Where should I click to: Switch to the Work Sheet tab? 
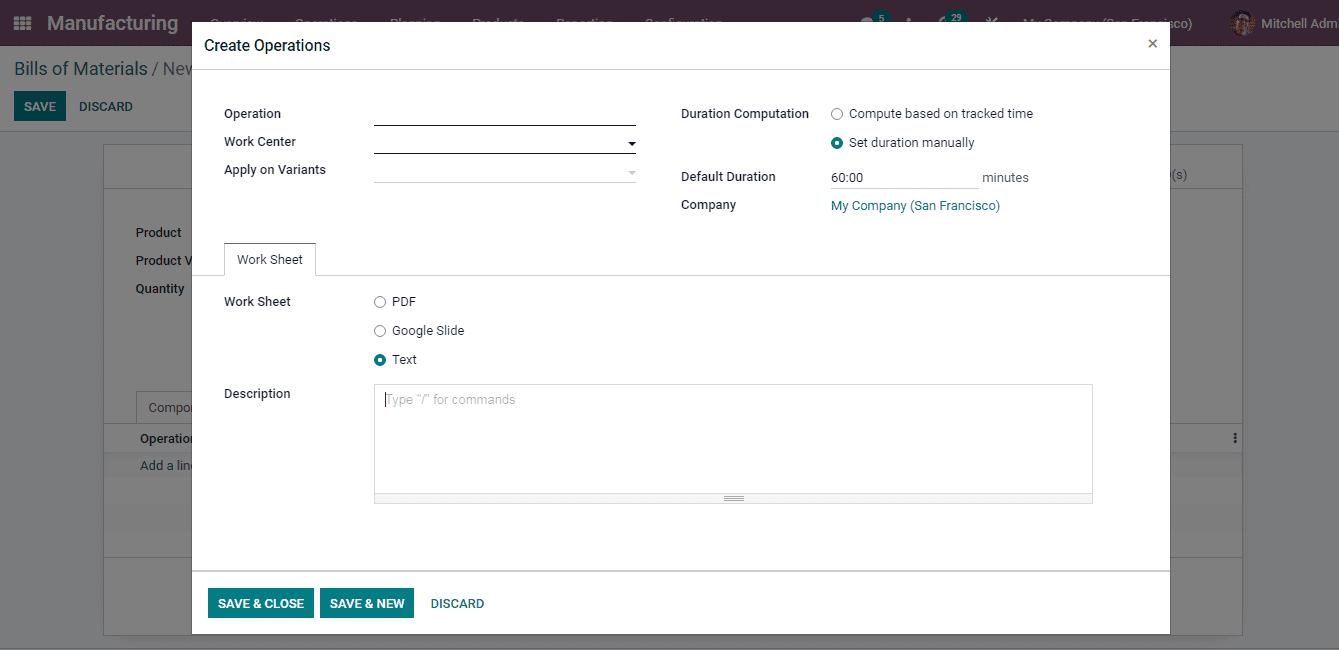(269, 259)
